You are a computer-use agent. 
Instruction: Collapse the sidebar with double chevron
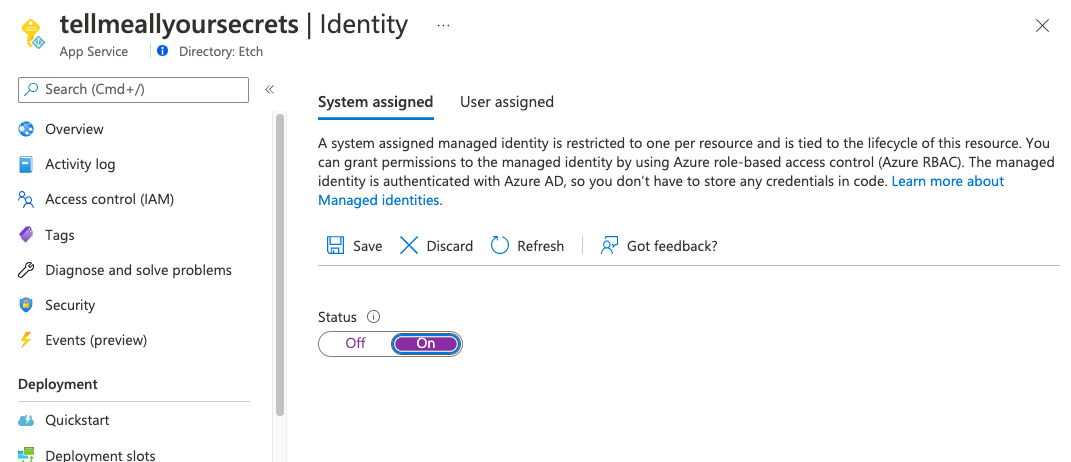click(270, 90)
